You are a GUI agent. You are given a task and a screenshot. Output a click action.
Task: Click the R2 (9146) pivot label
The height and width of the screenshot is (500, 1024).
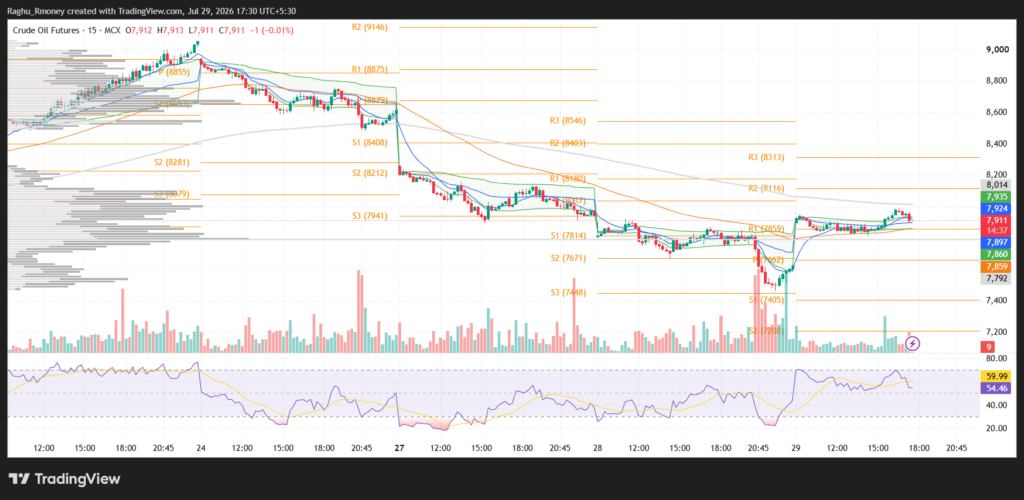click(370, 27)
